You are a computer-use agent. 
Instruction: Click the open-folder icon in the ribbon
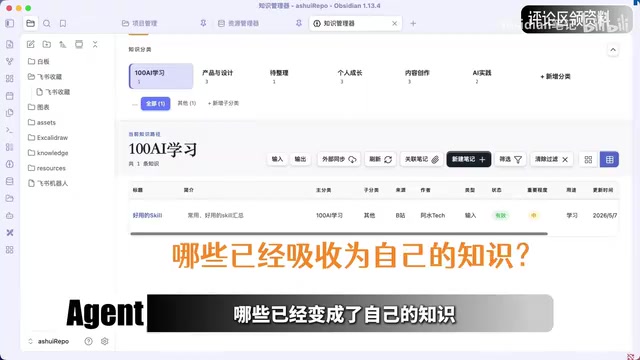pyautogui.click(x=9, y=198)
